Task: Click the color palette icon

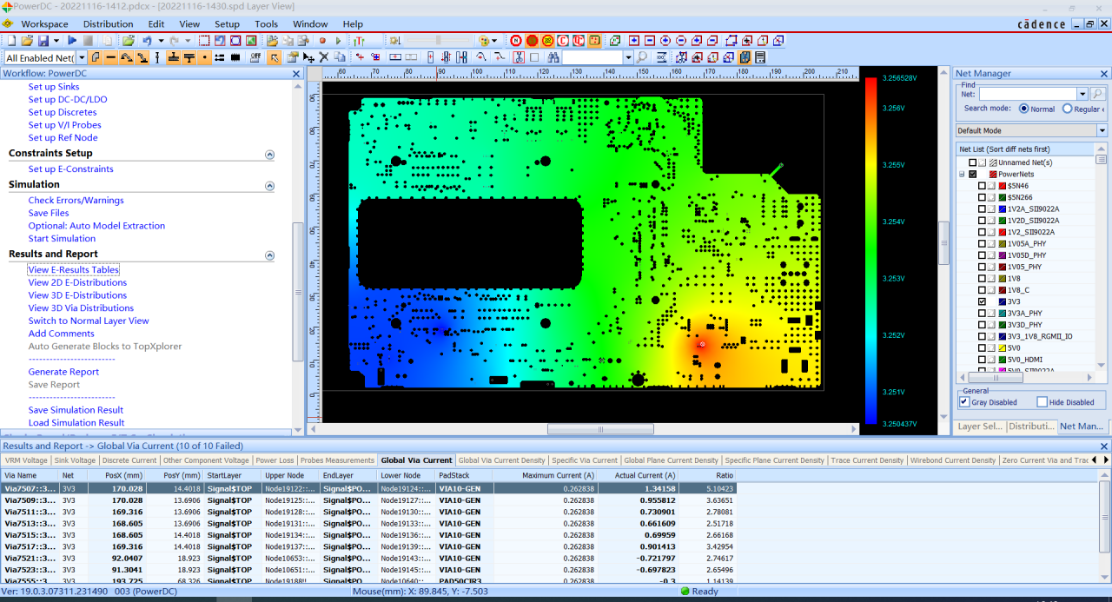Action: coord(484,40)
